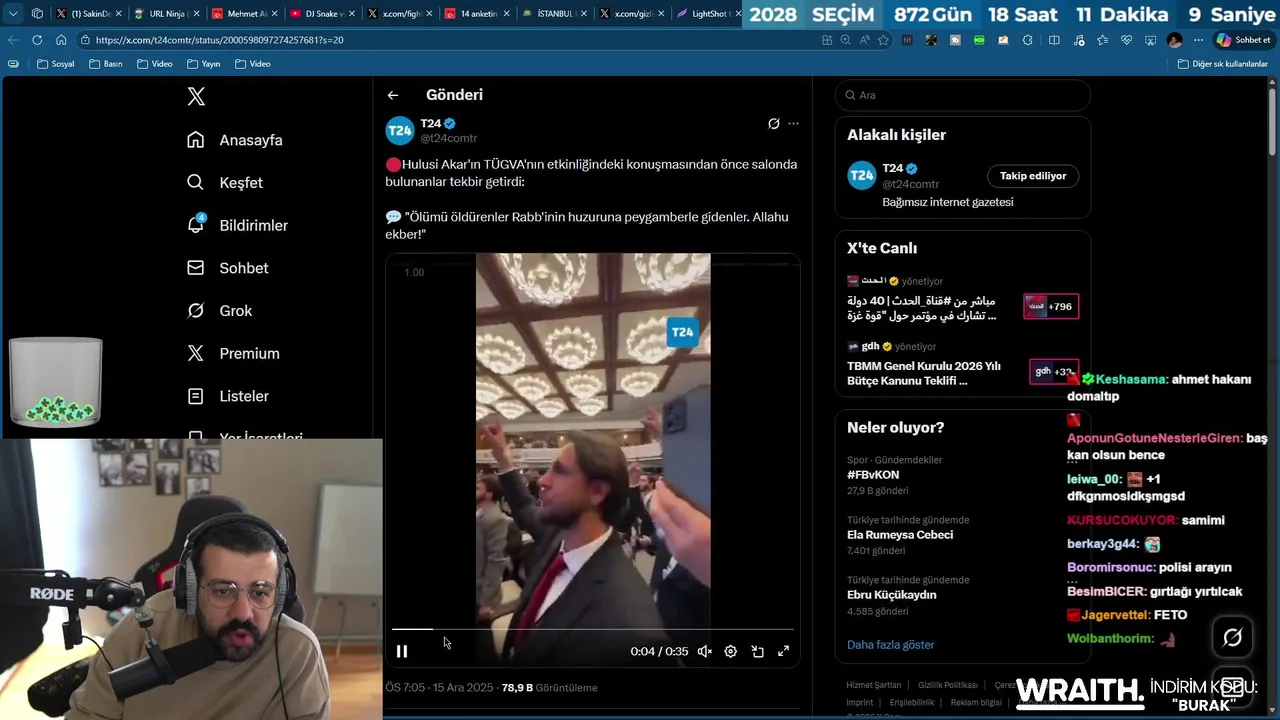Open the Basın bookmarks folder
Image resolution: width=1280 pixels, height=720 pixels.
[106, 64]
